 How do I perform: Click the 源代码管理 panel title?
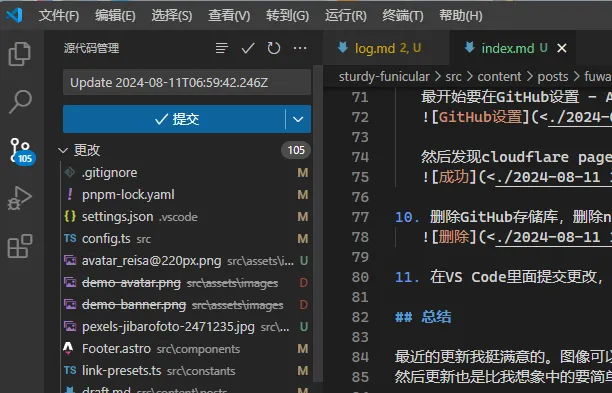point(91,48)
